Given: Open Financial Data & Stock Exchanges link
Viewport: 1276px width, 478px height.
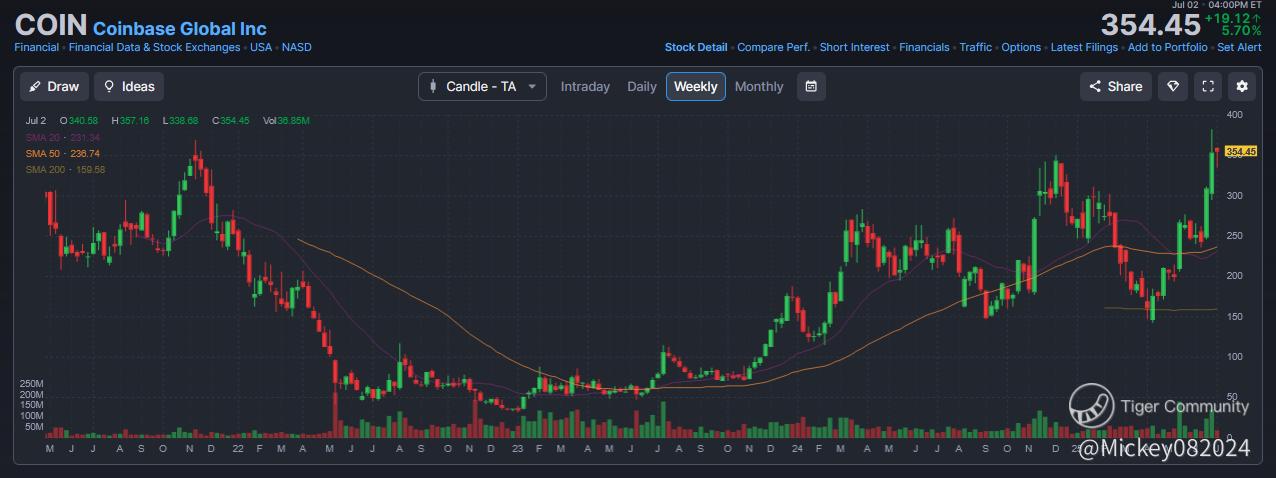Looking at the screenshot, I should [154, 47].
